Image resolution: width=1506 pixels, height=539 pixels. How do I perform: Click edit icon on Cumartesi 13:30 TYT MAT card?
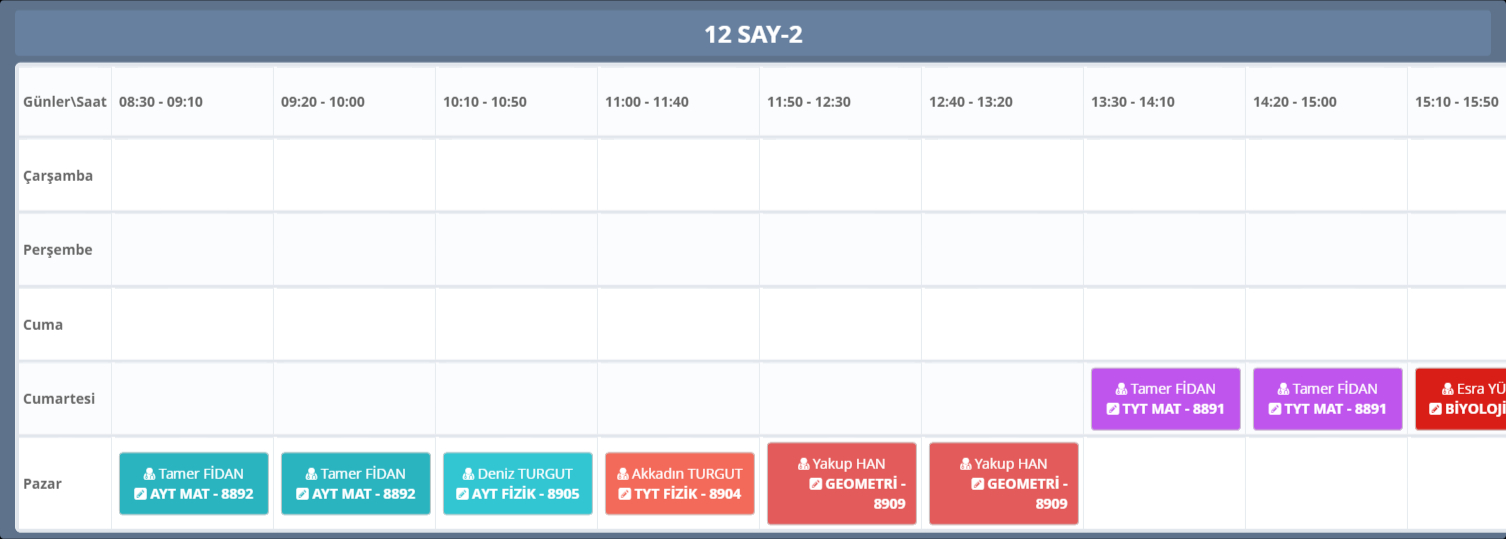tap(1112, 409)
